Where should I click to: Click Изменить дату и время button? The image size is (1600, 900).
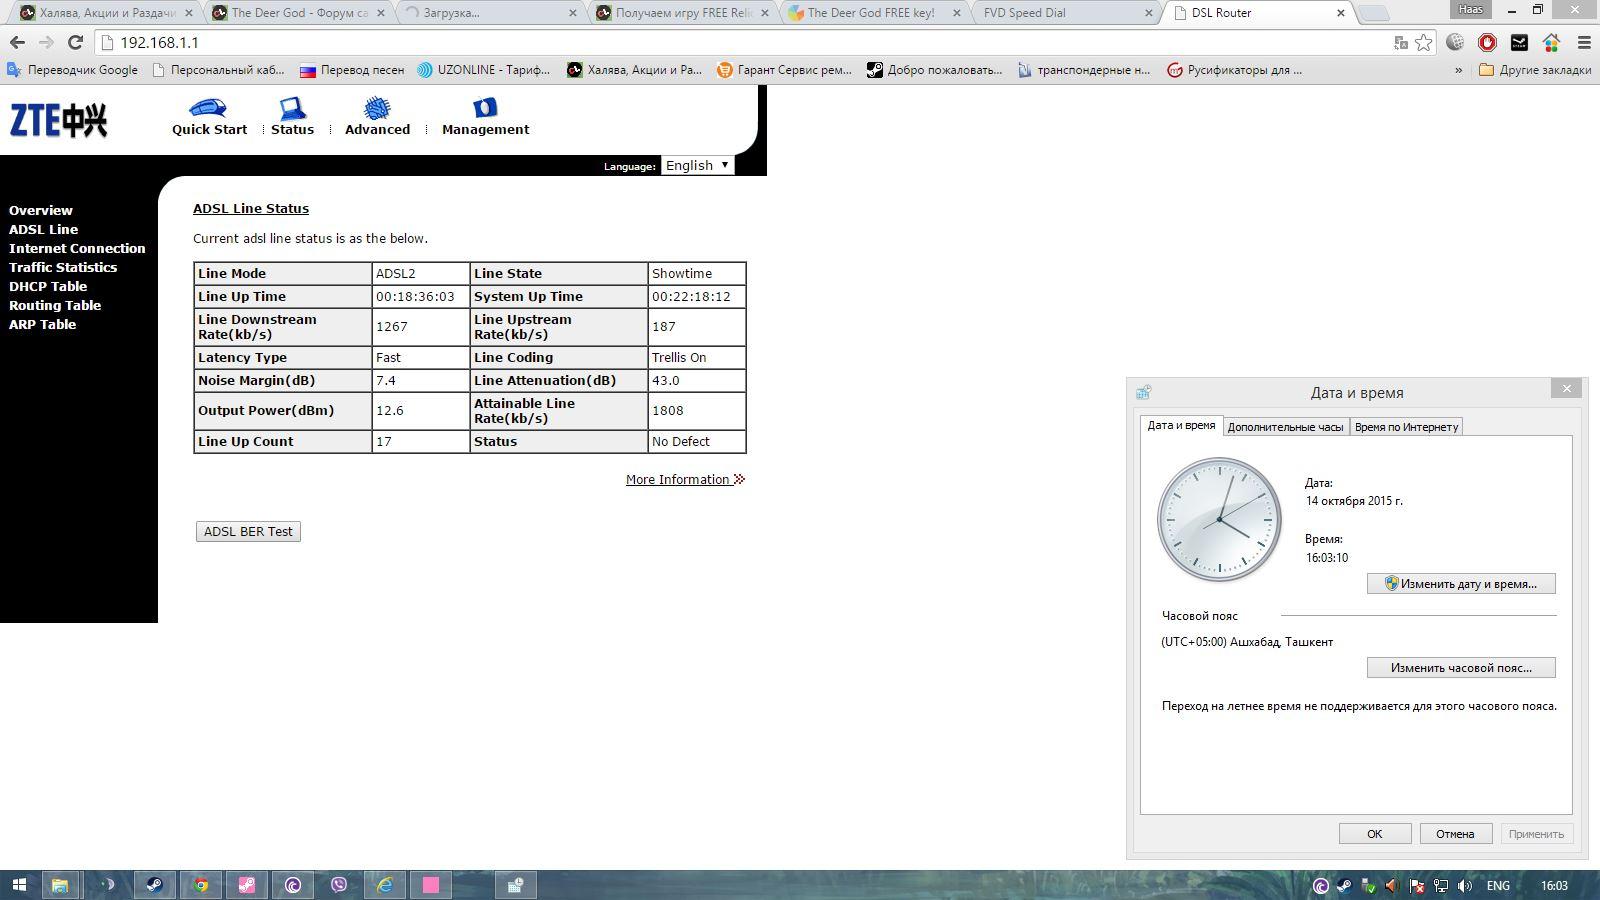[1461, 583]
